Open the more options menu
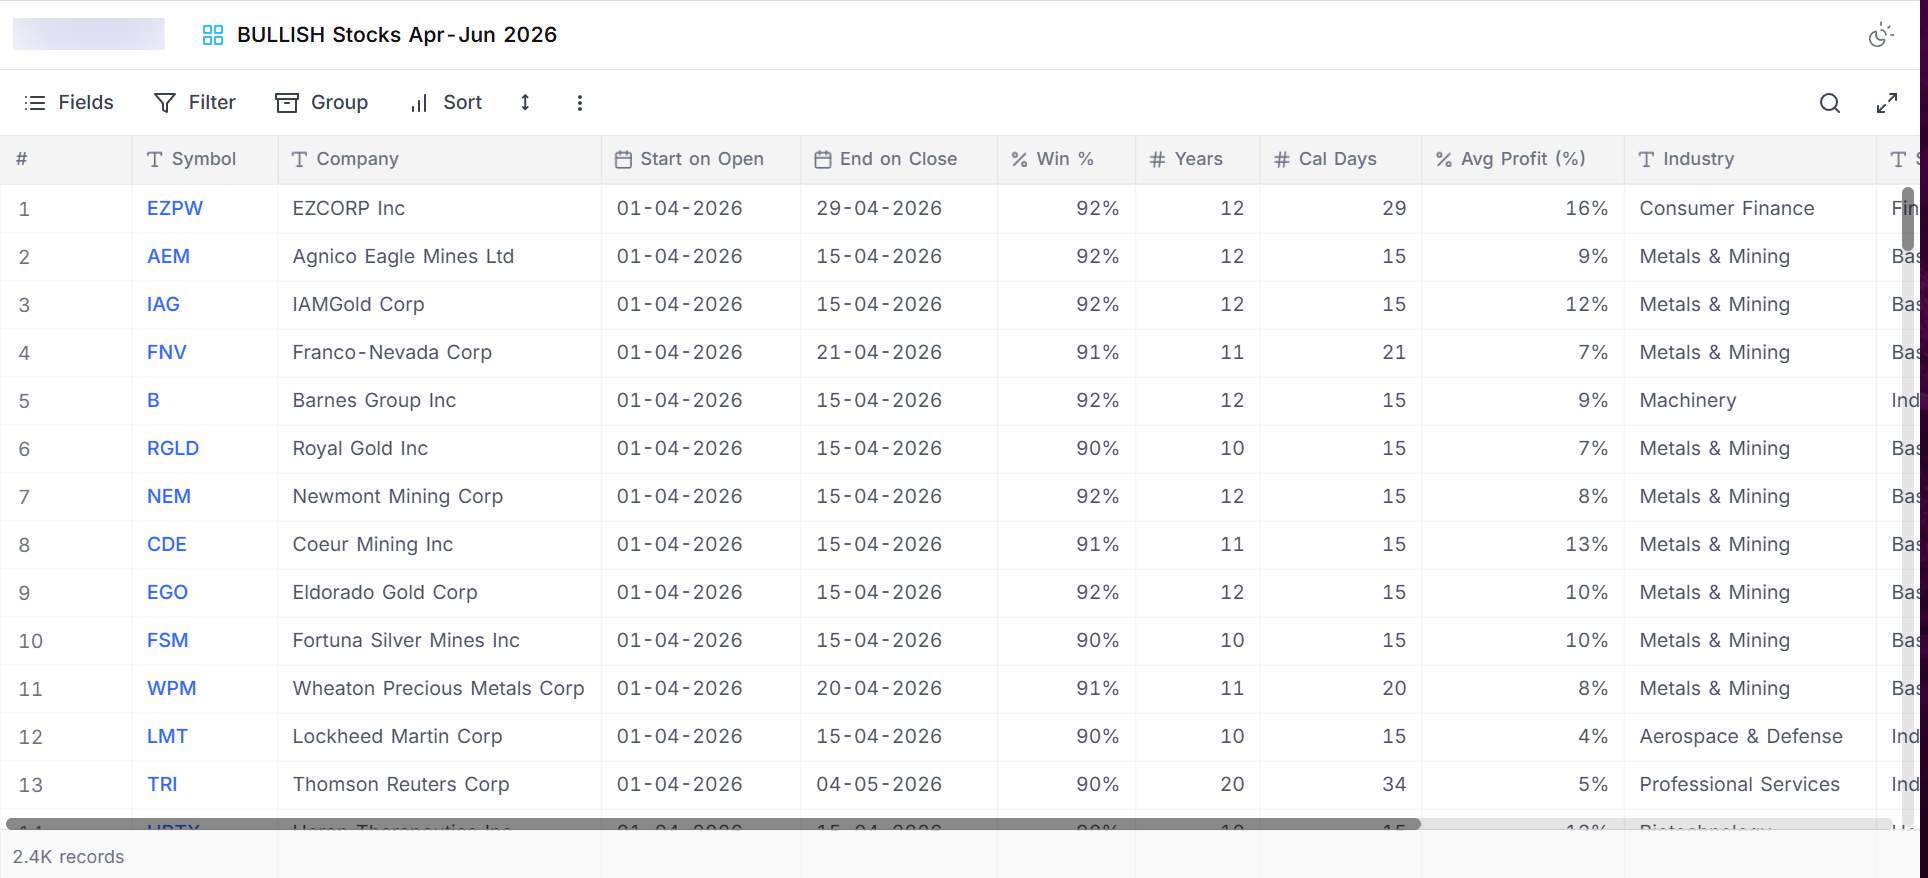The width and height of the screenshot is (1928, 878). click(x=579, y=102)
